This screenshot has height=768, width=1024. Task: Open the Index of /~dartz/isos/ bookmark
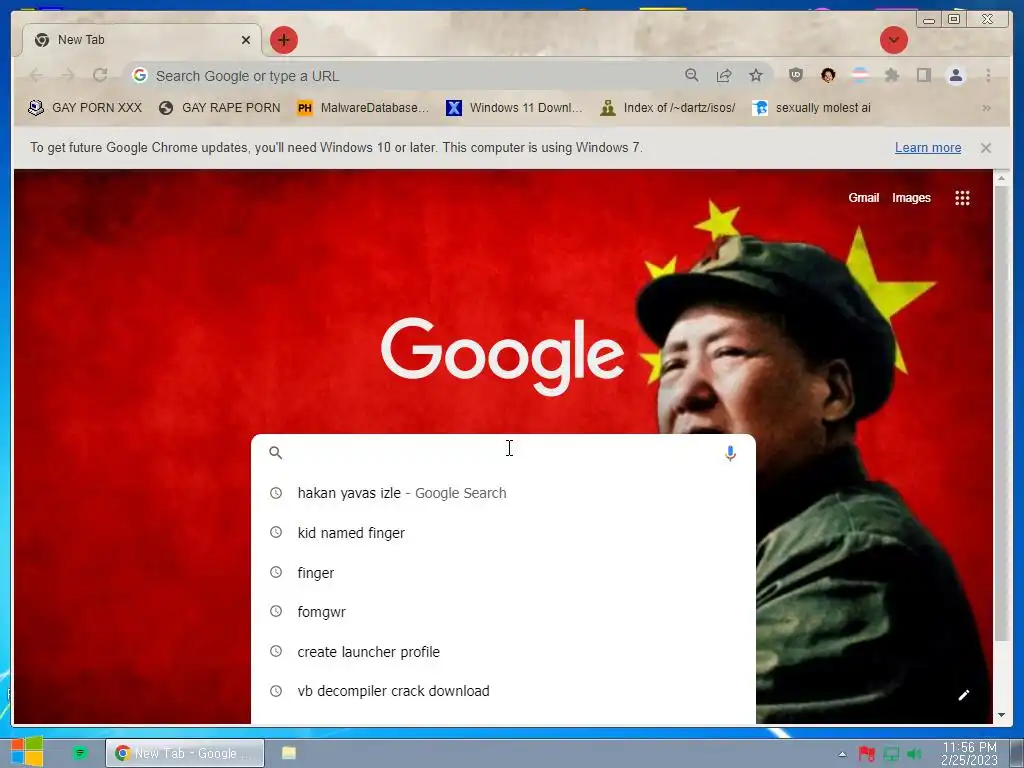coord(668,108)
